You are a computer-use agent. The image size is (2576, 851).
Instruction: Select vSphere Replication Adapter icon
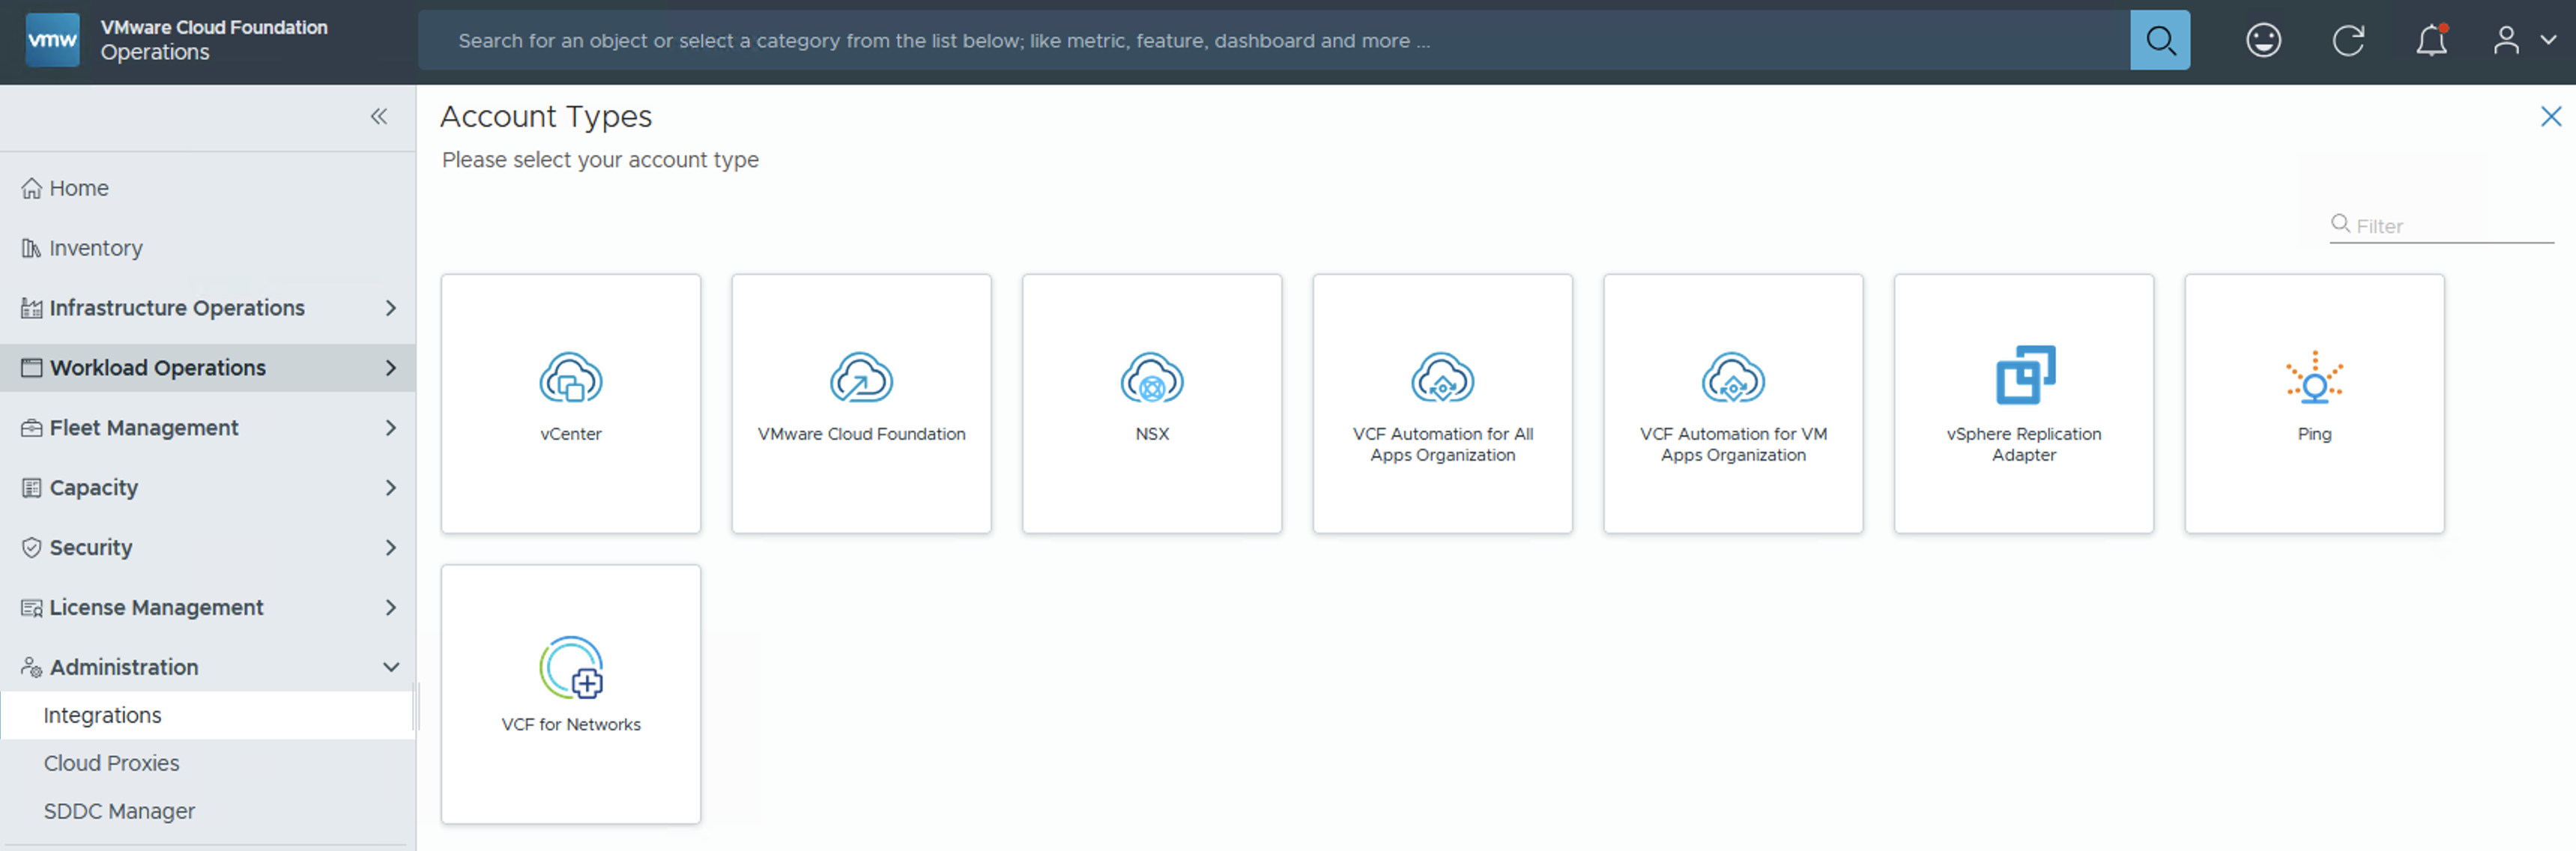coord(2024,375)
